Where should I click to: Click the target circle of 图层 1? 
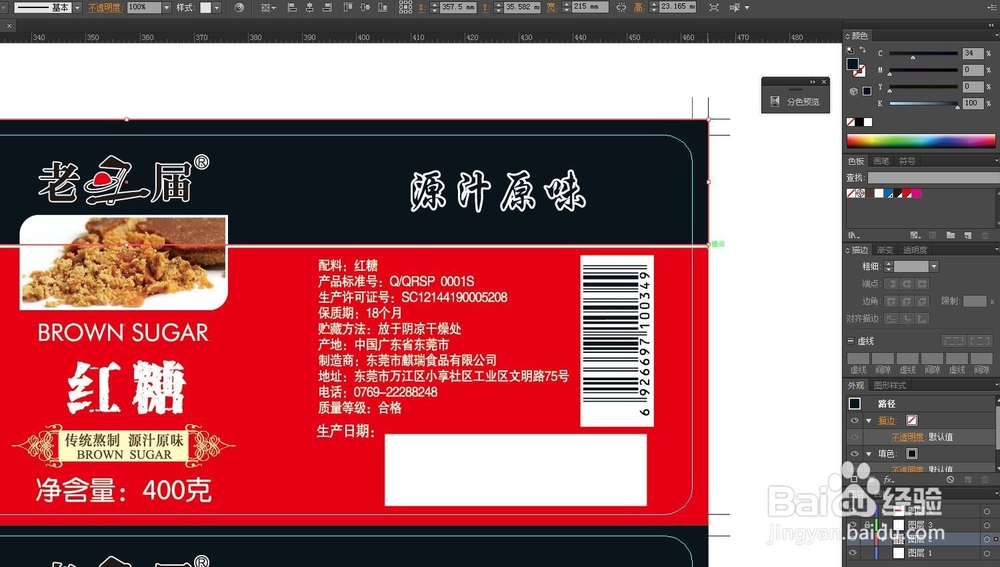click(987, 553)
